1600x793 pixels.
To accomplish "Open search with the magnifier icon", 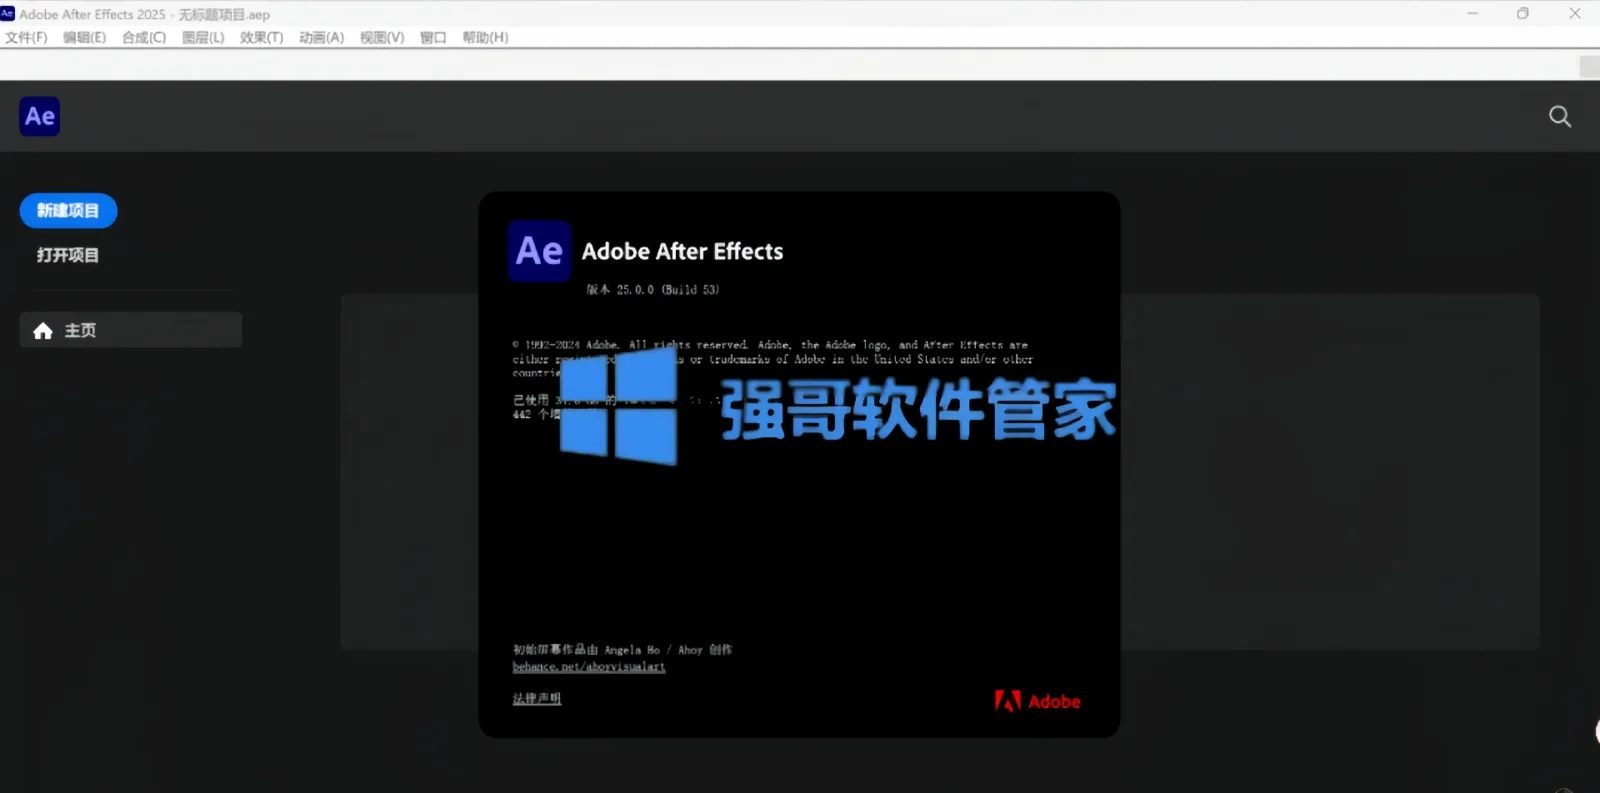I will click(1560, 116).
